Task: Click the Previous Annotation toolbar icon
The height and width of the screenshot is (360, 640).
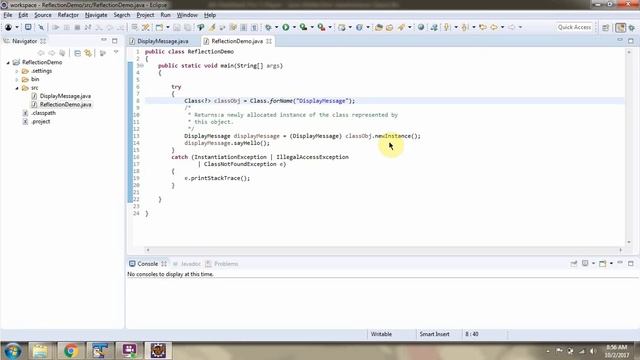Action: pyautogui.click(x=465, y=27)
